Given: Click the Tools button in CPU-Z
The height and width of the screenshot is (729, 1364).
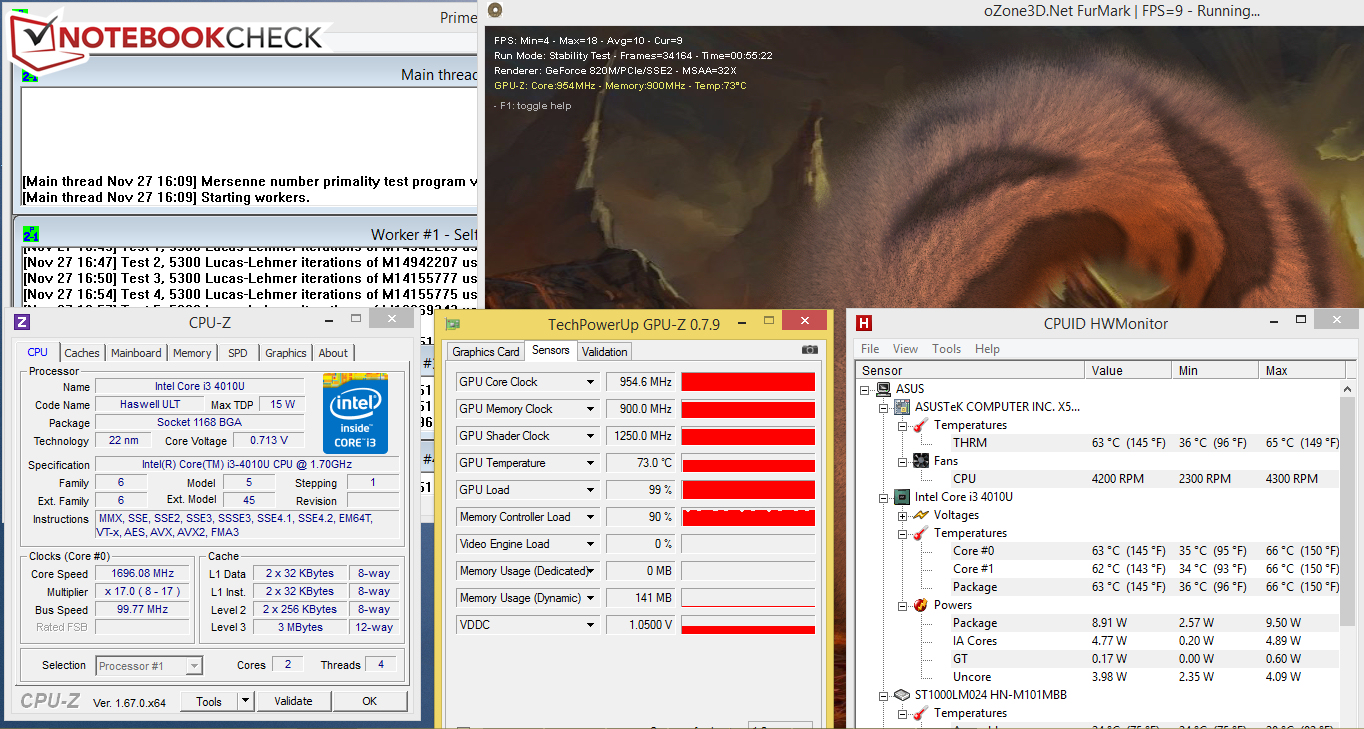Looking at the screenshot, I should (x=209, y=701).
